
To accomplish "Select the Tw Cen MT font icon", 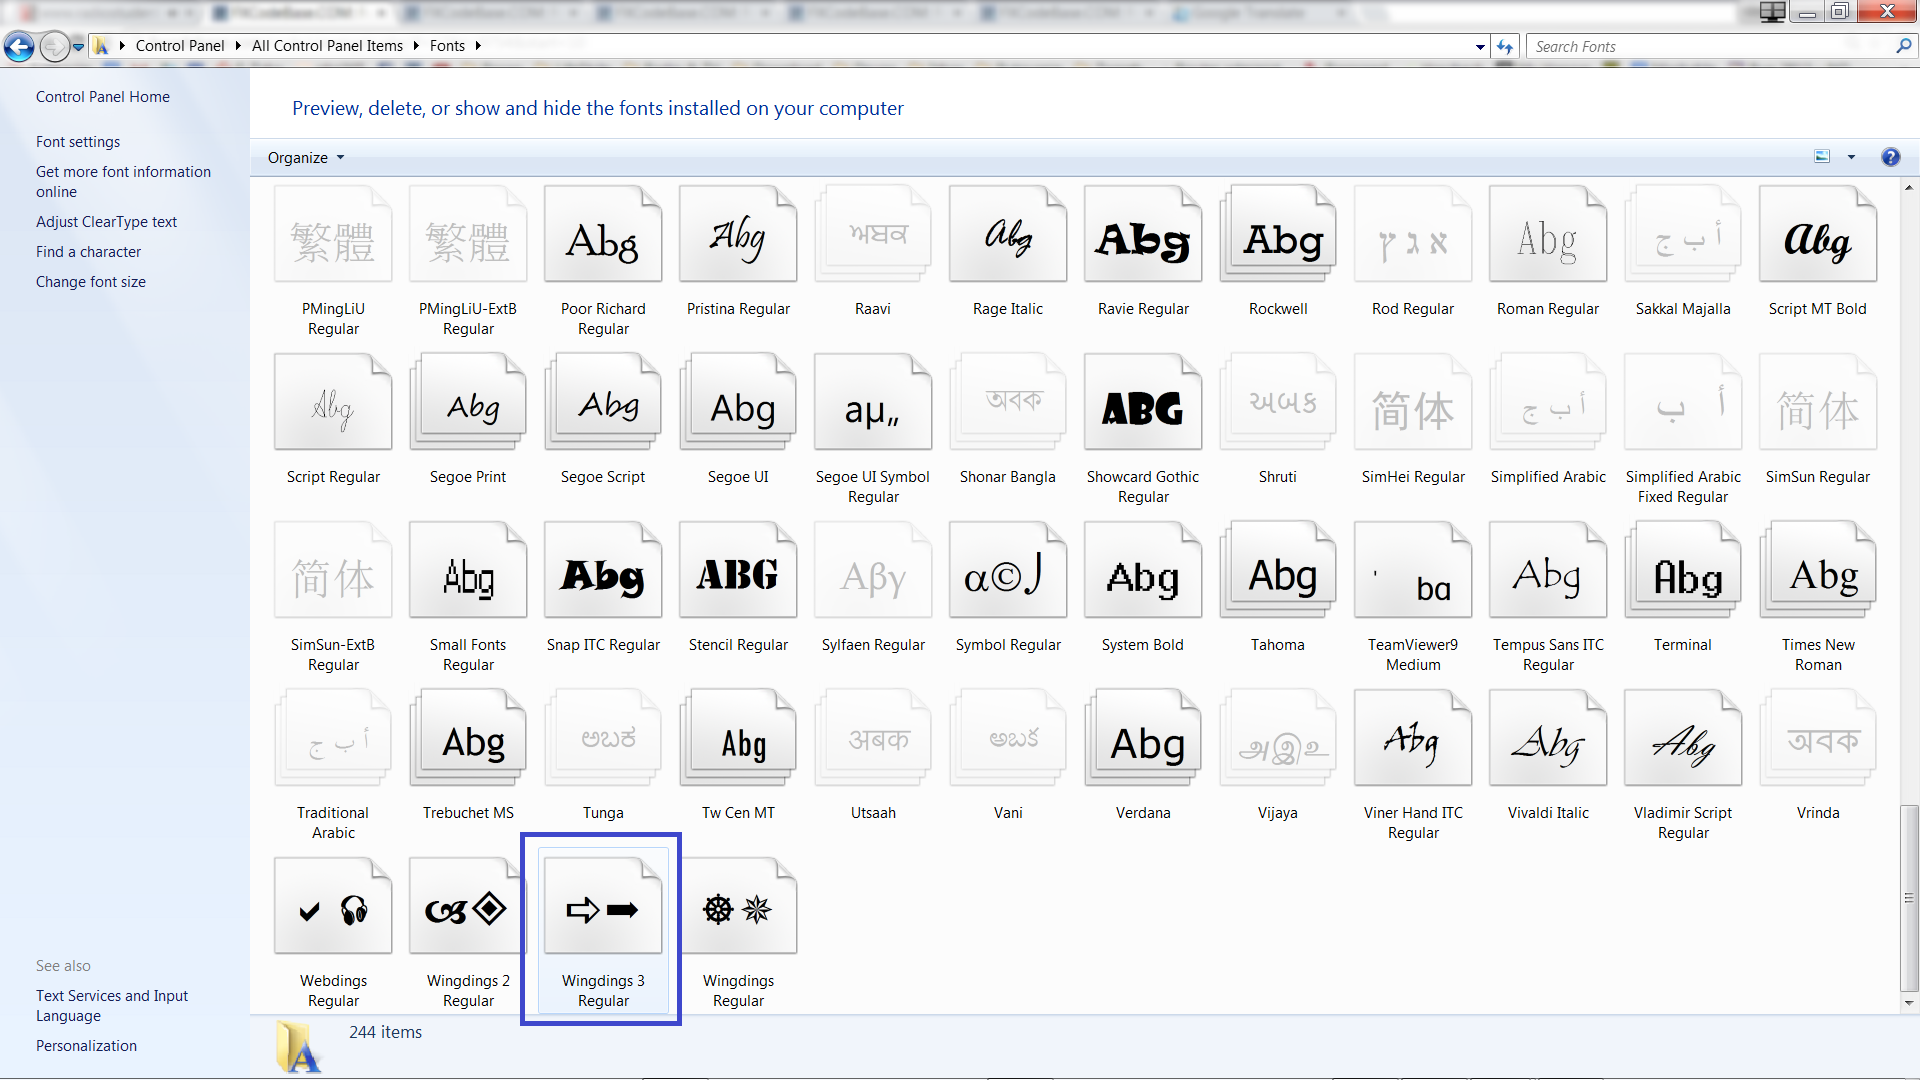I will pos(738,737).
